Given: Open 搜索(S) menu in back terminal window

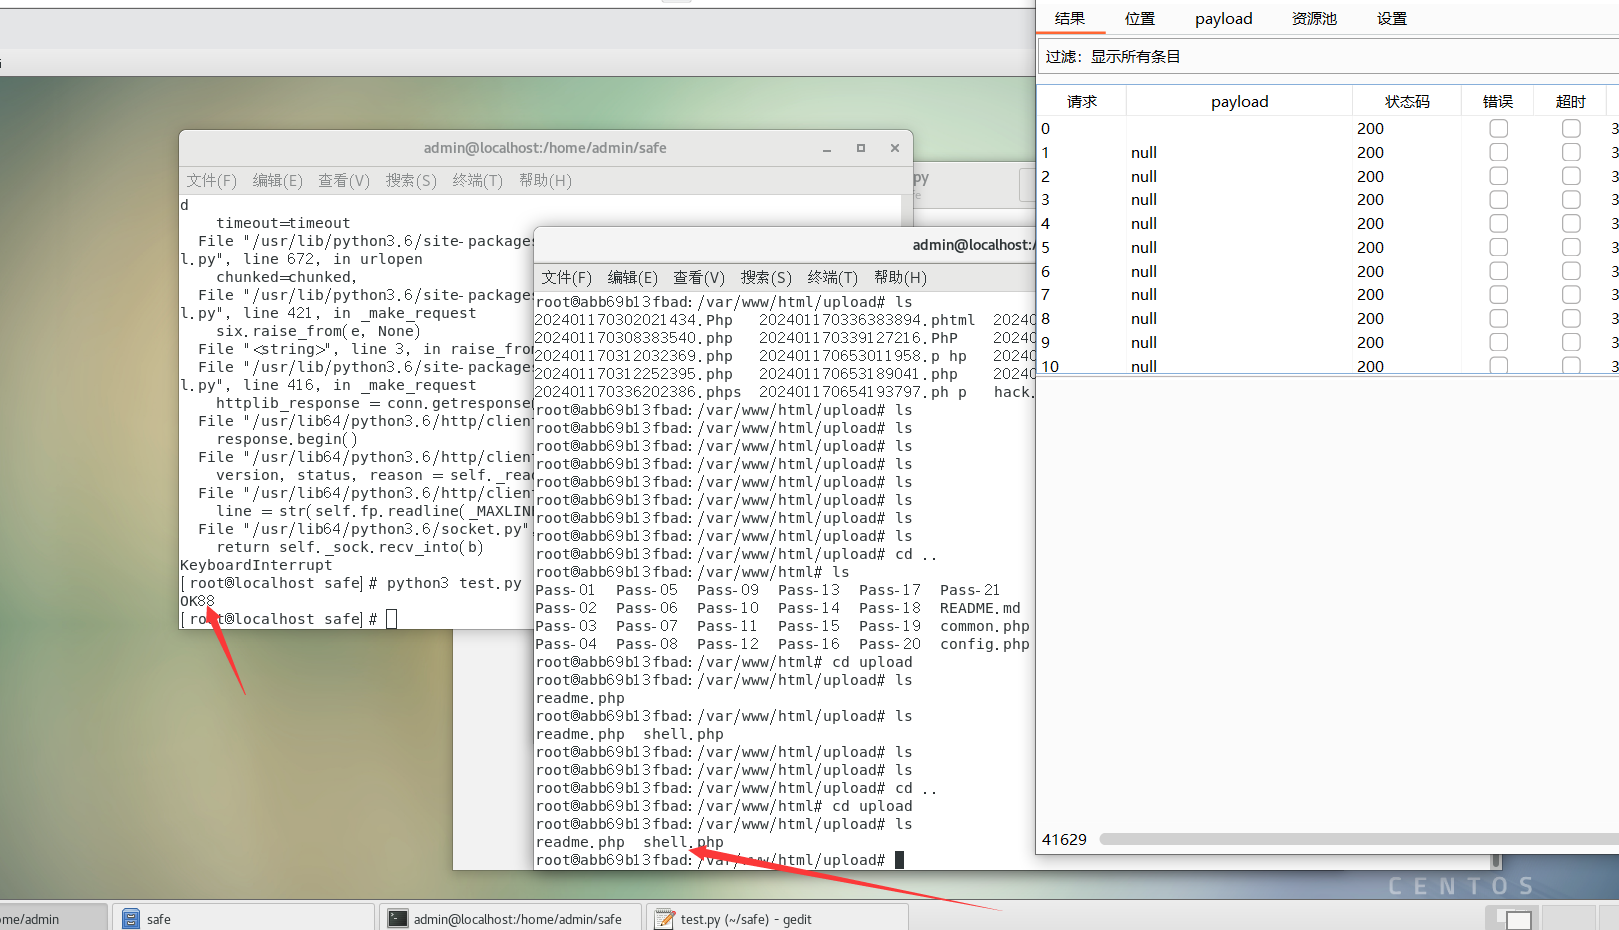Looking at the screenshot, I should click(x=411, y=180).
